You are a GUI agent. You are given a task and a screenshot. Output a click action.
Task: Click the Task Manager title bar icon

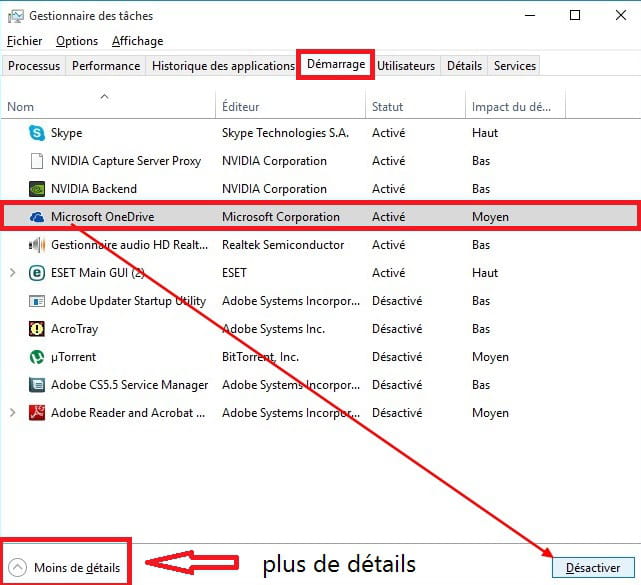click(16, 16)
